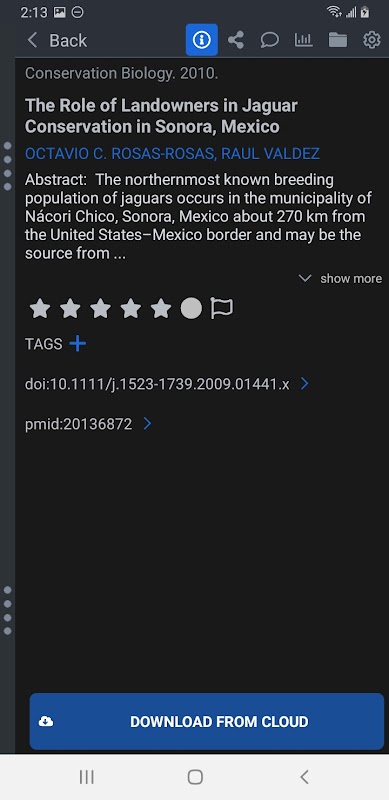This screenshot has height=800, width=389.
Task: Select the gray color label circle
Action: tap(191, 309)
